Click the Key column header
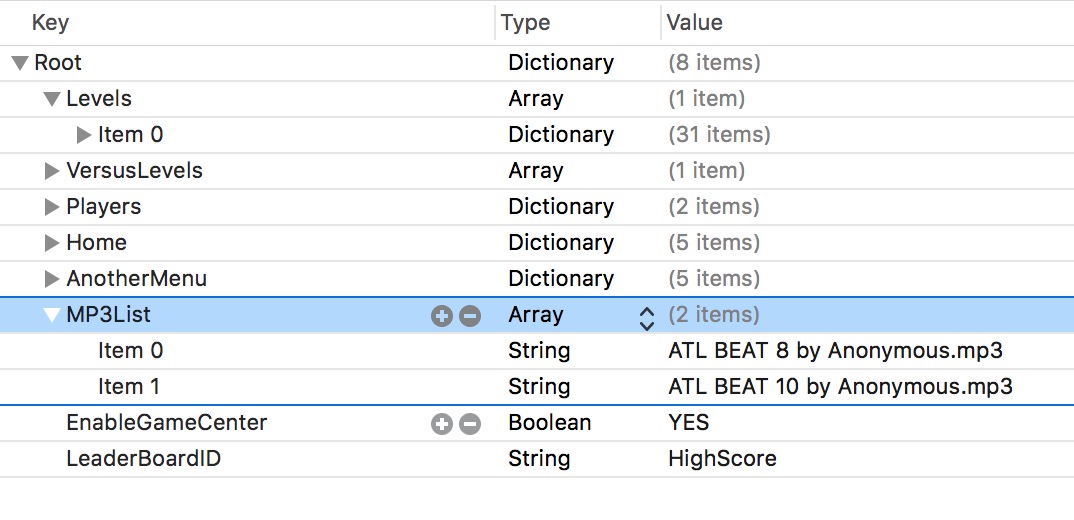The width and height of the screenshot is (1074, 520). 50,22
